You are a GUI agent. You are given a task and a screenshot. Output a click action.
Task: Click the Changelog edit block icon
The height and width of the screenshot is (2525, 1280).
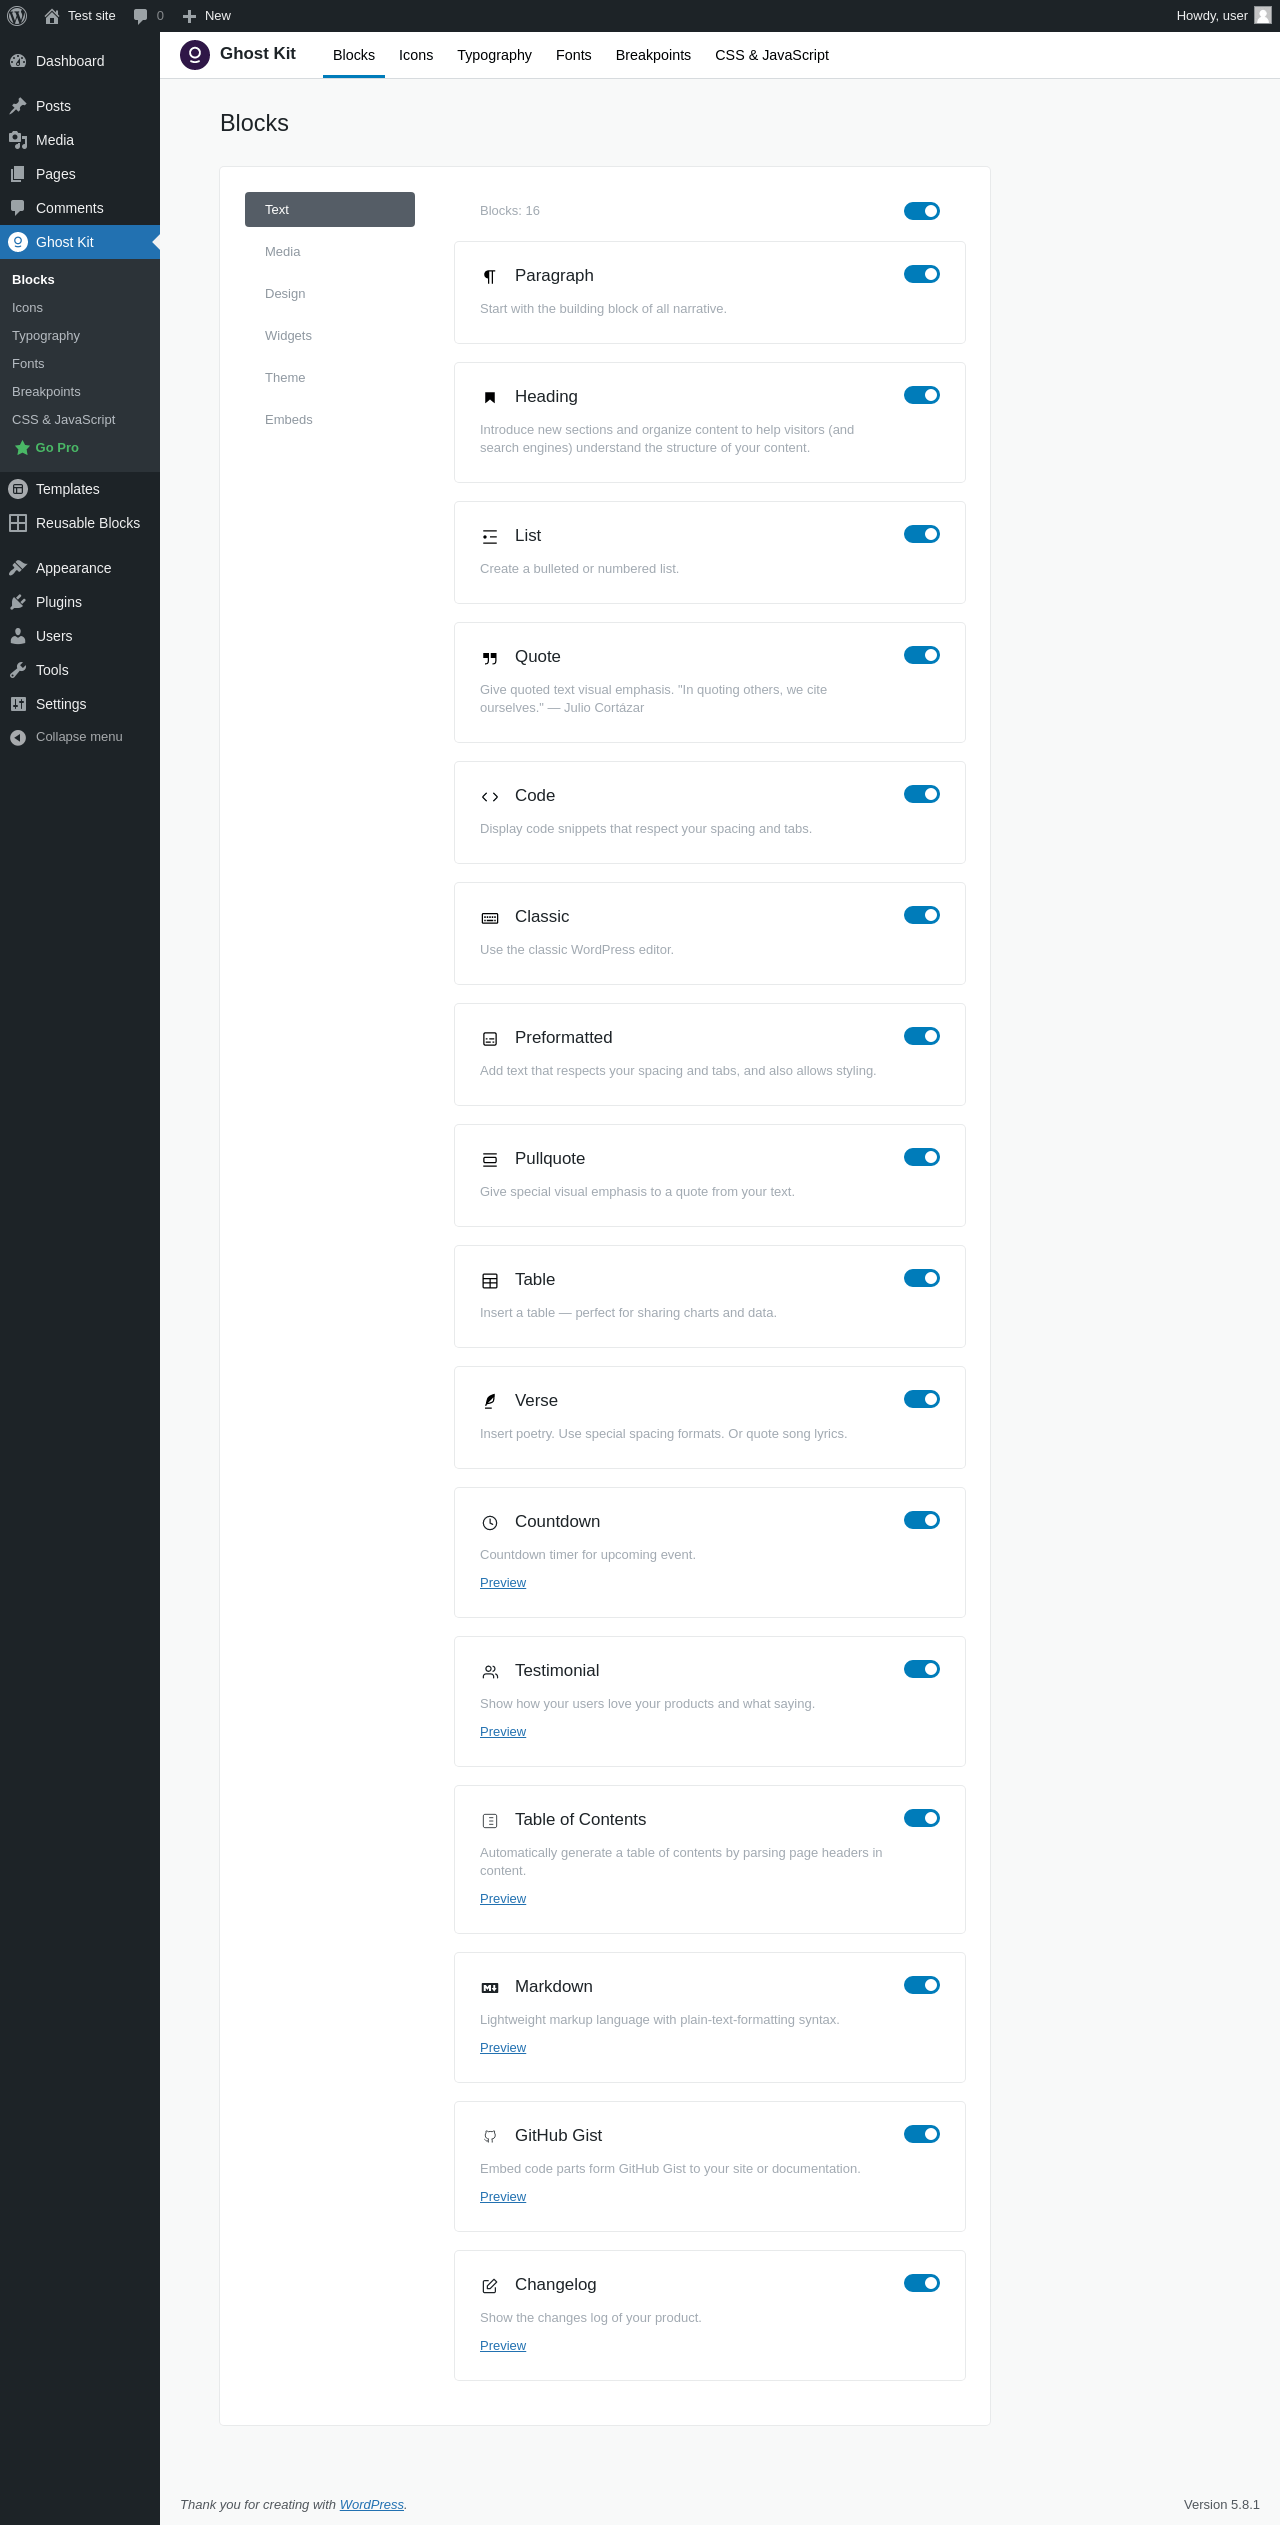(x=490, y=2286)
